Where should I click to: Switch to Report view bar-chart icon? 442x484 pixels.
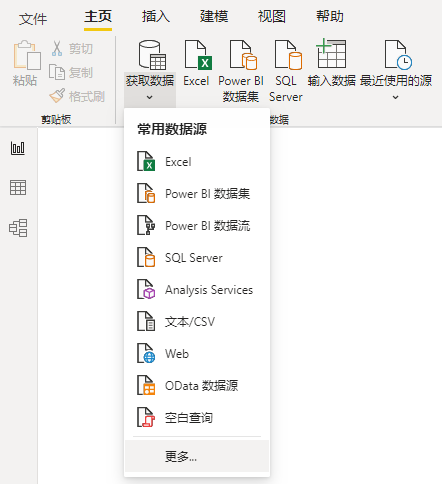tap(18, 148)
